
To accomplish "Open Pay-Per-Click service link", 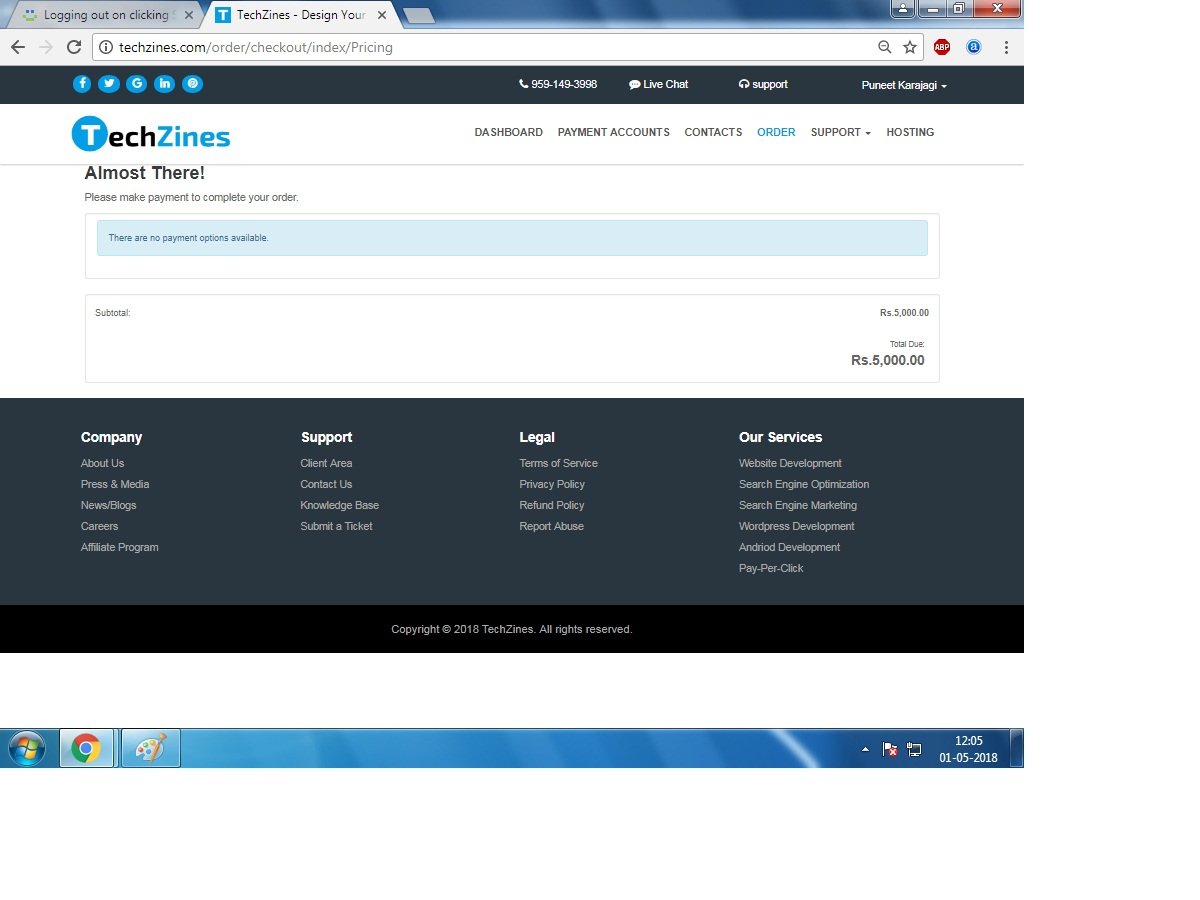I will 771,568.
